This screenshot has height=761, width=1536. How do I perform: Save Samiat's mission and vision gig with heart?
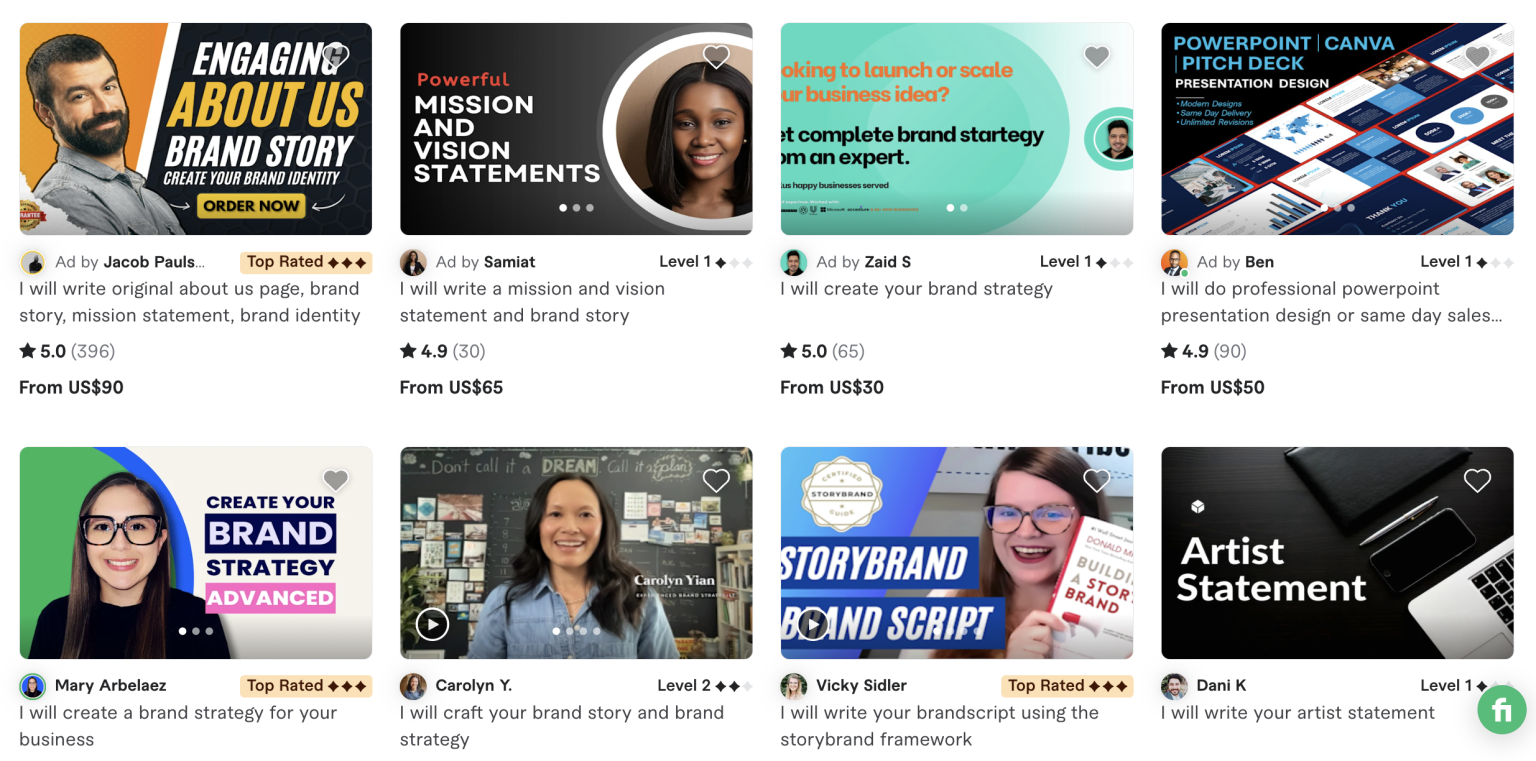tap(716, 57)
